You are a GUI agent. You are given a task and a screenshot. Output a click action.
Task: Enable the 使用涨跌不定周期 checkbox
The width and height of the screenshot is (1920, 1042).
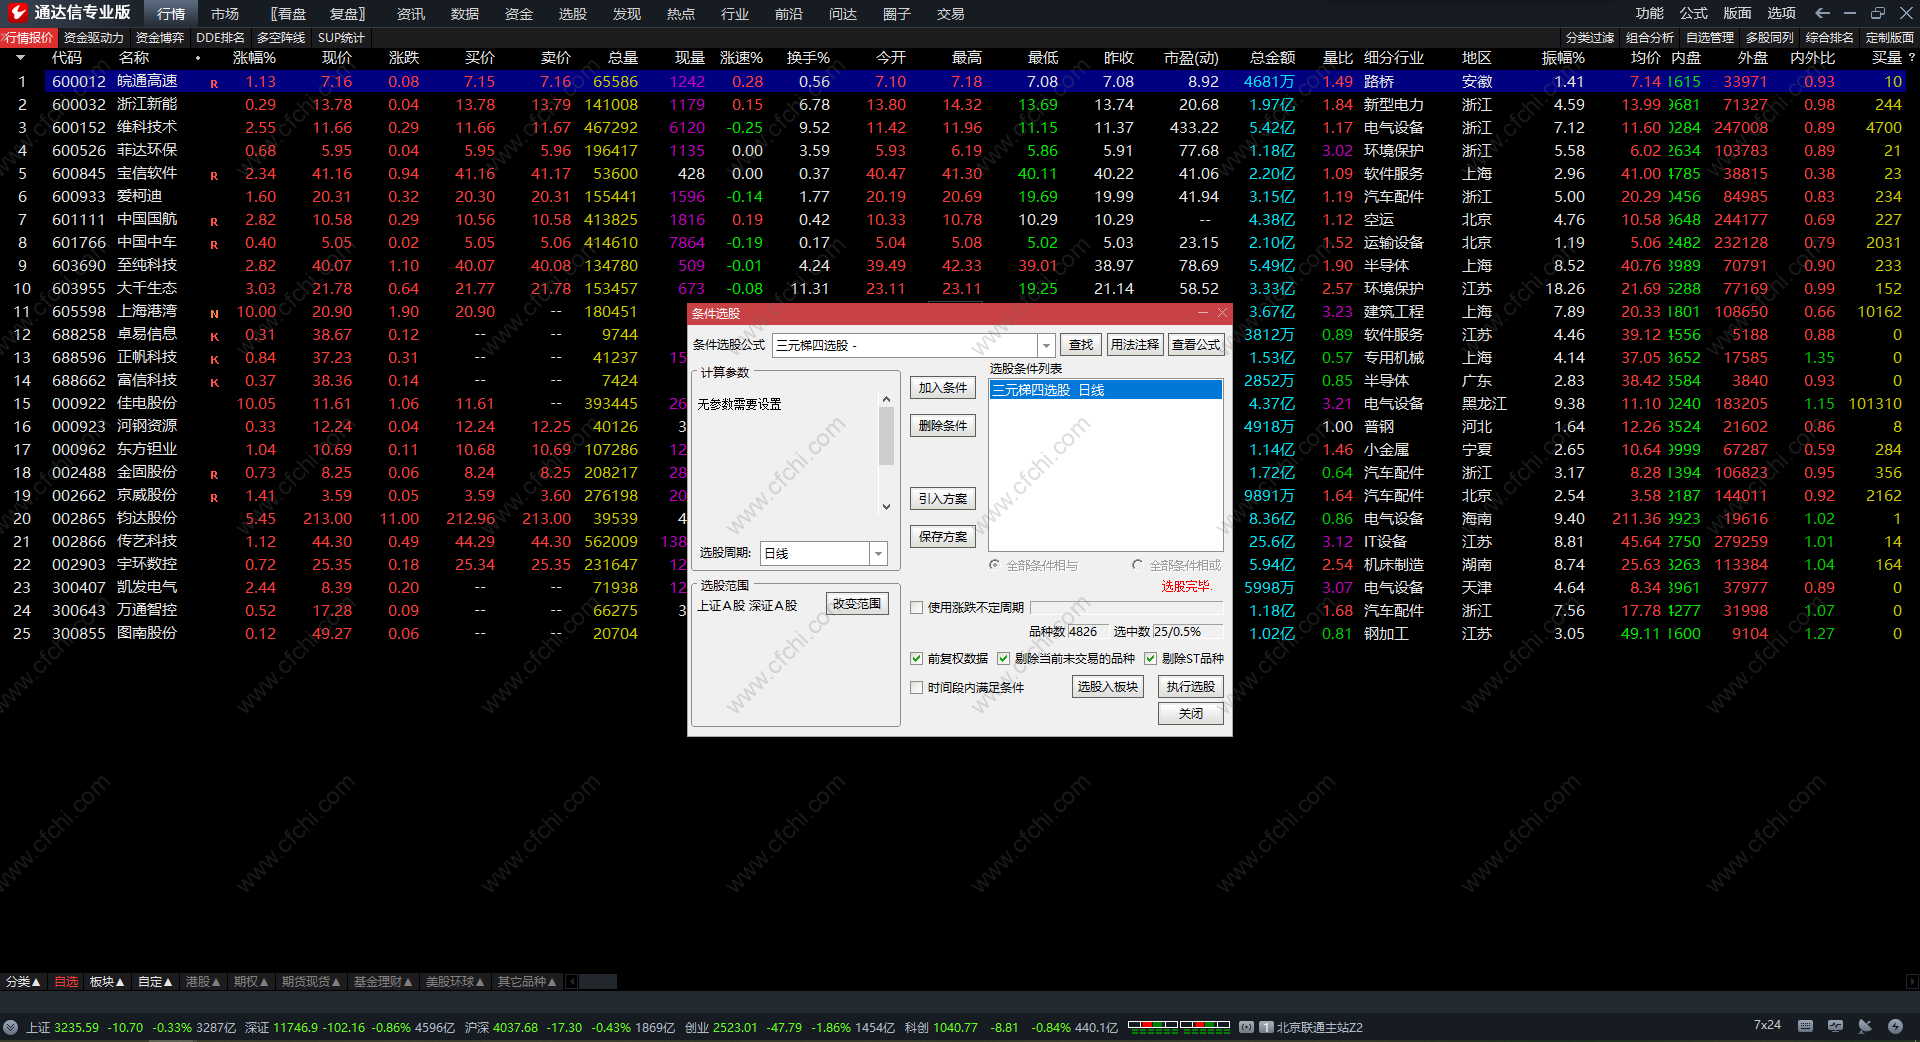(x=917, y=607)
